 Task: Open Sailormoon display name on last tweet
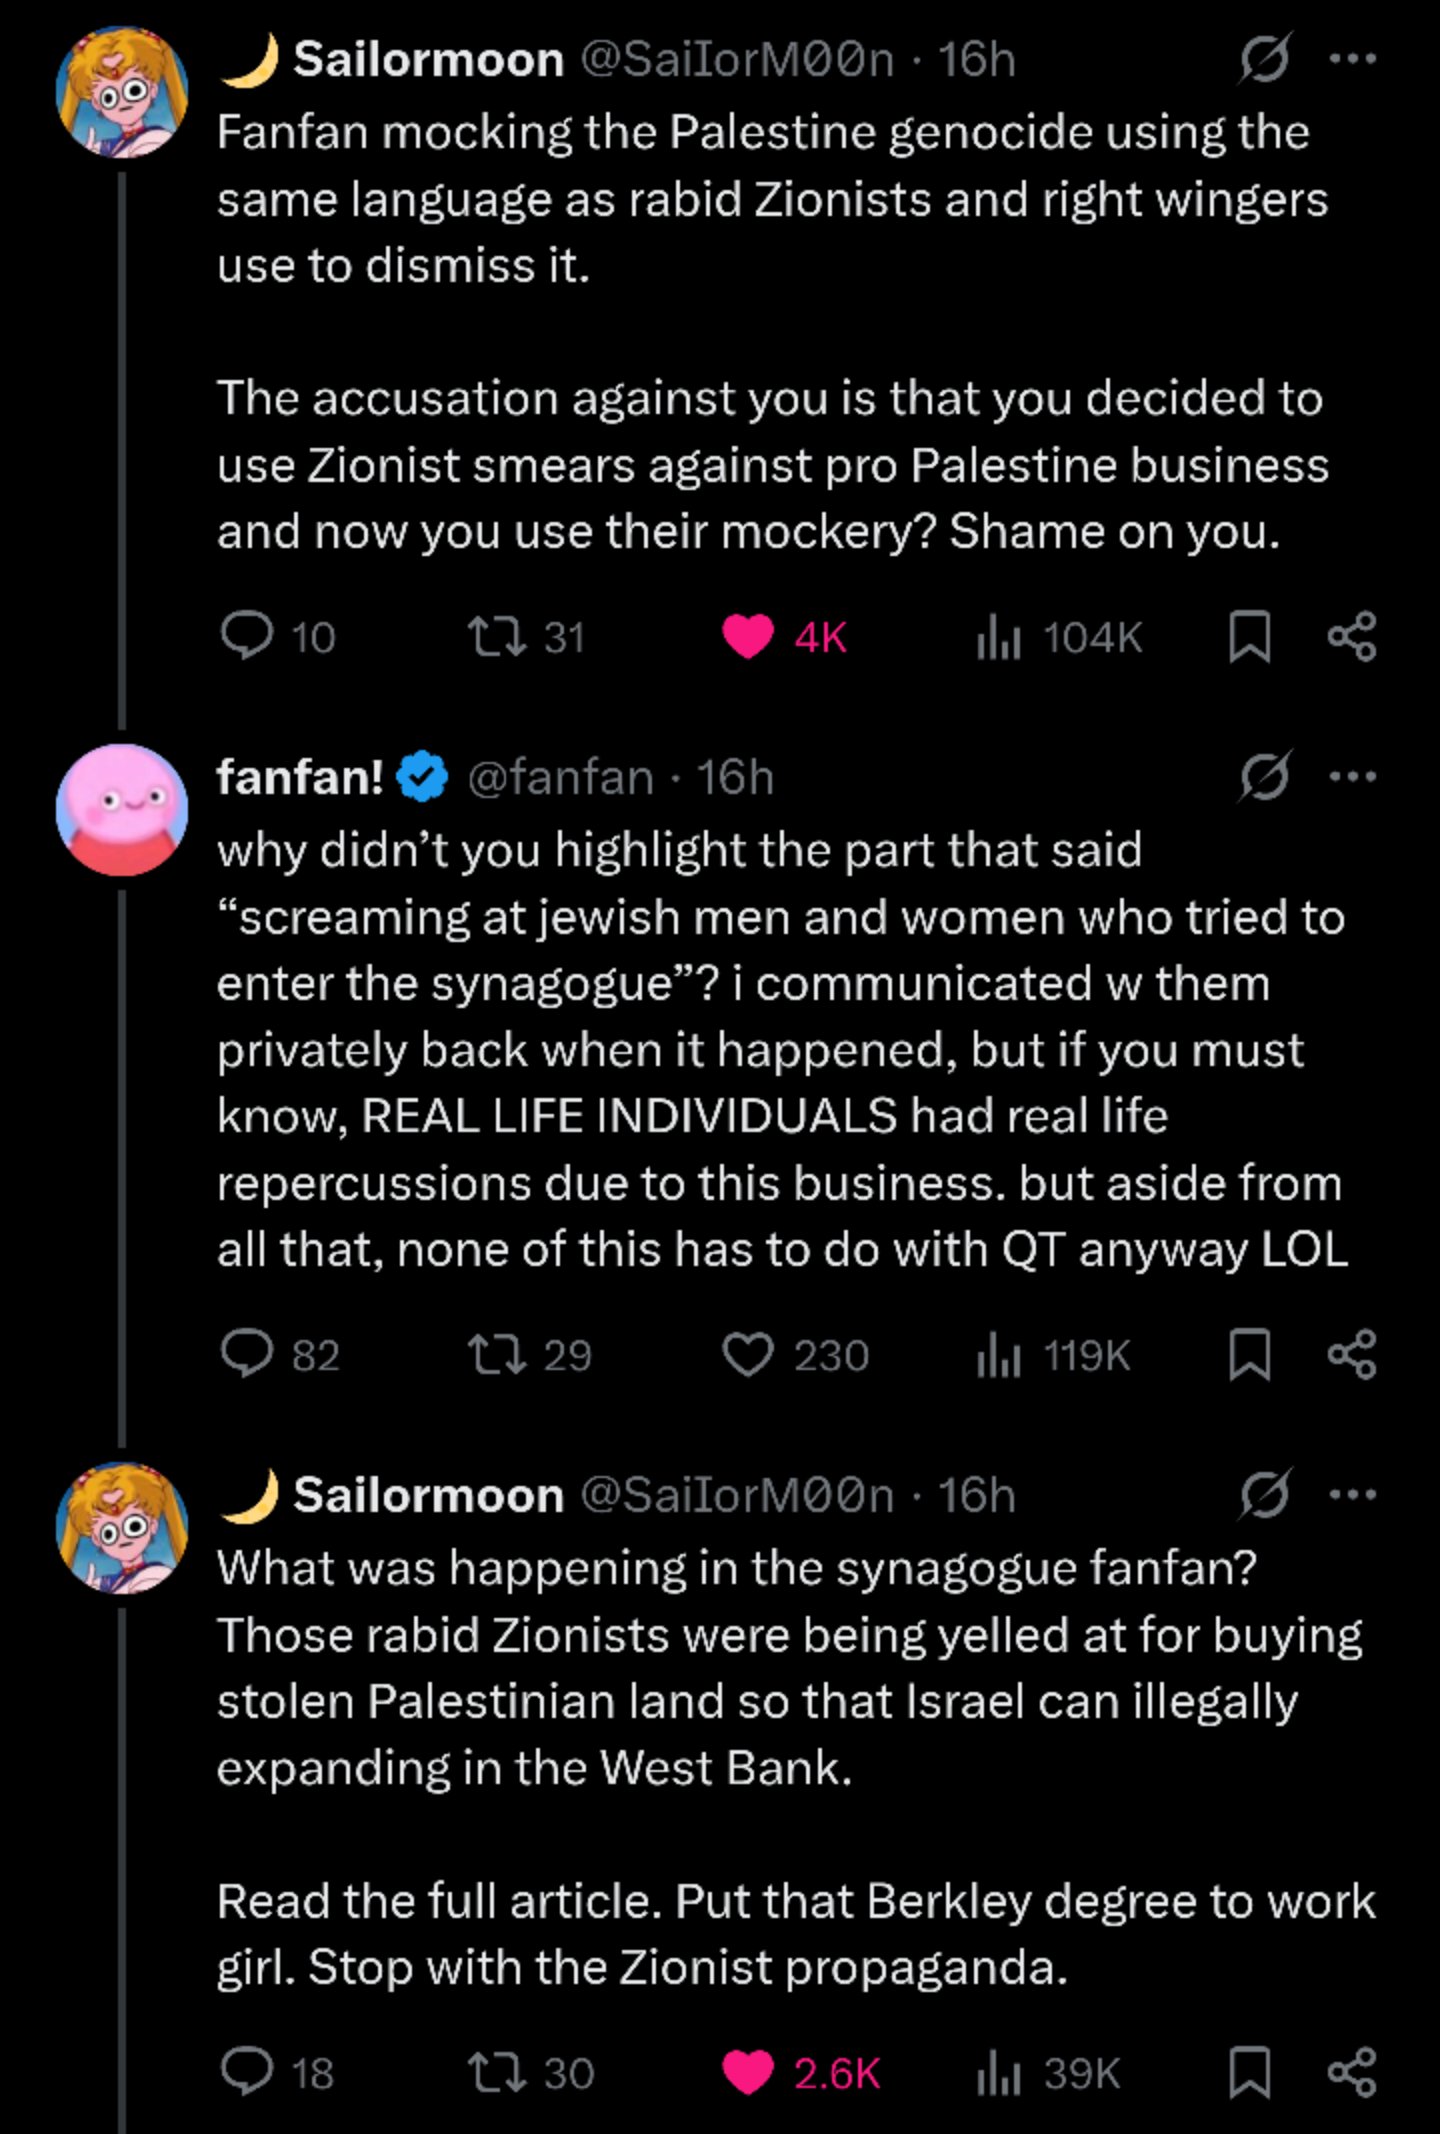428,1495
